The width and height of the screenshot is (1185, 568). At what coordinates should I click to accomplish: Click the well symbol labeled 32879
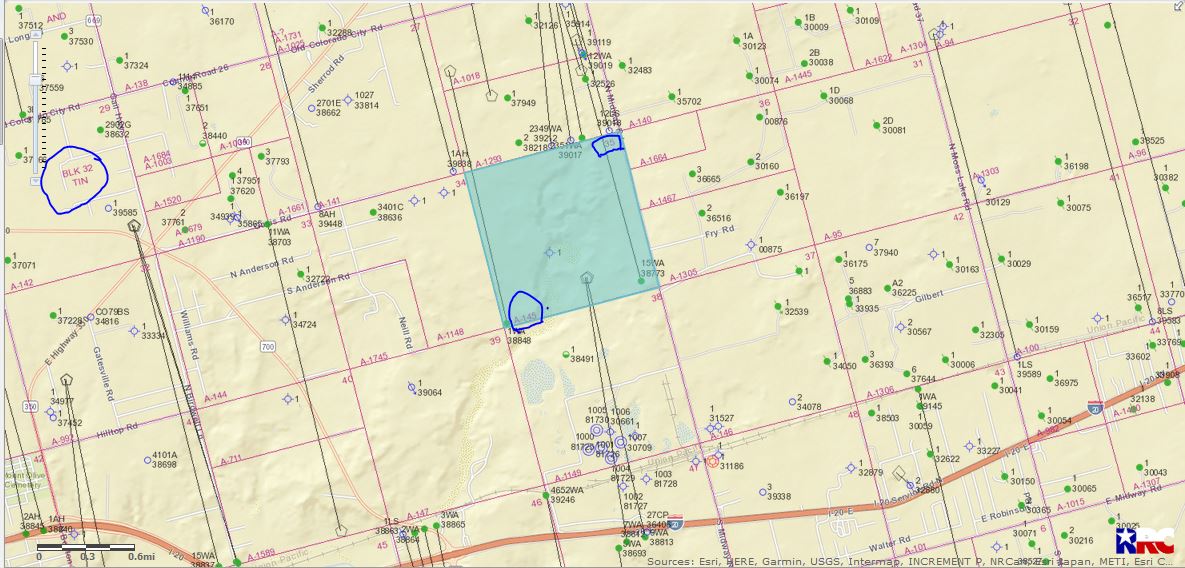click(x=850, y=466)
